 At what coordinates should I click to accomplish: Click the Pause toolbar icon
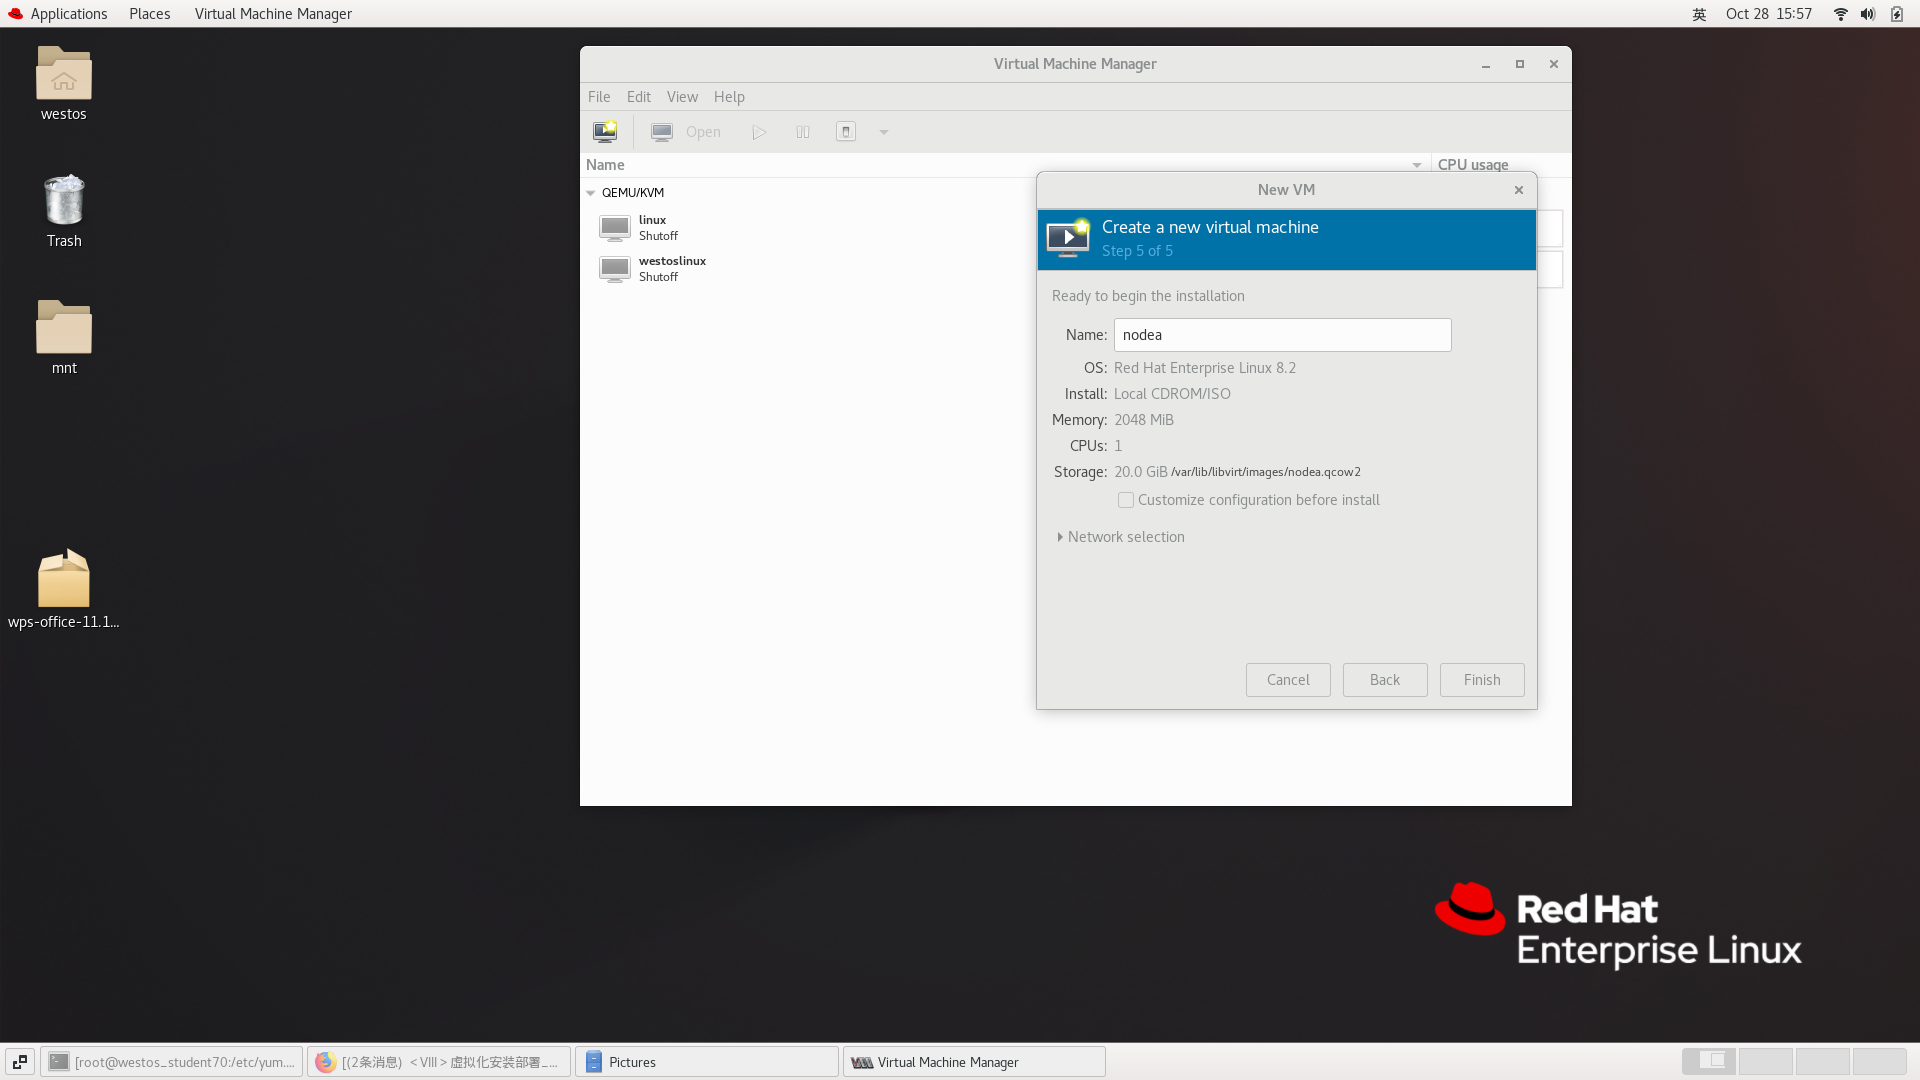tap(803, 132)
